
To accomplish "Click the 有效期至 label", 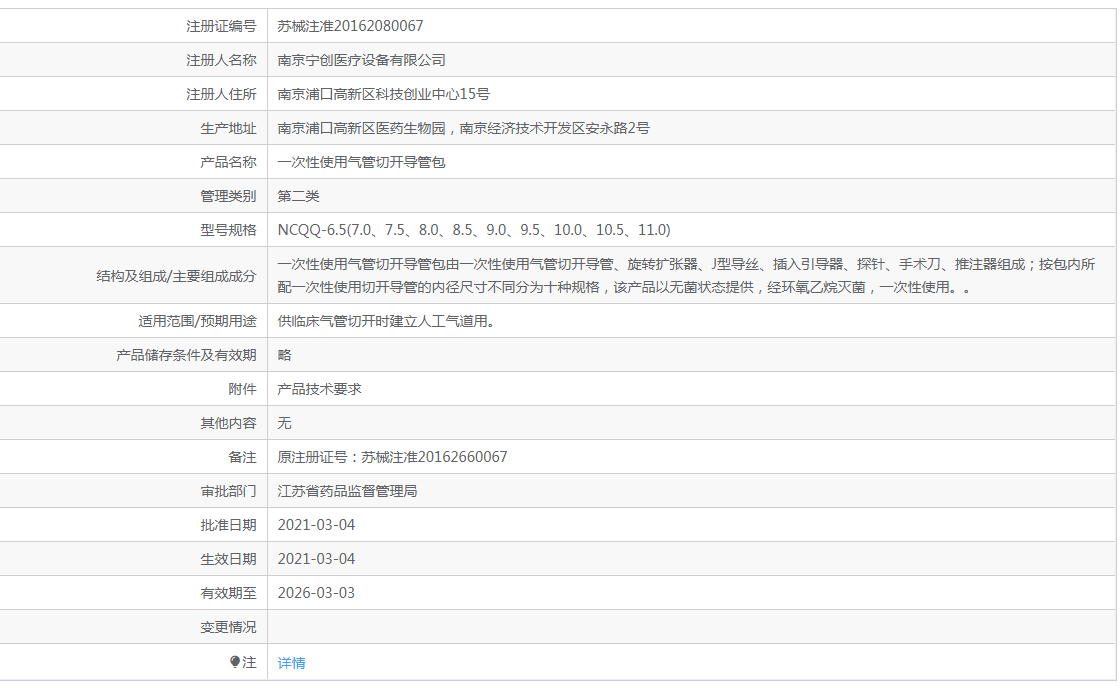I will pyautogui.click(x=228, y=593).
